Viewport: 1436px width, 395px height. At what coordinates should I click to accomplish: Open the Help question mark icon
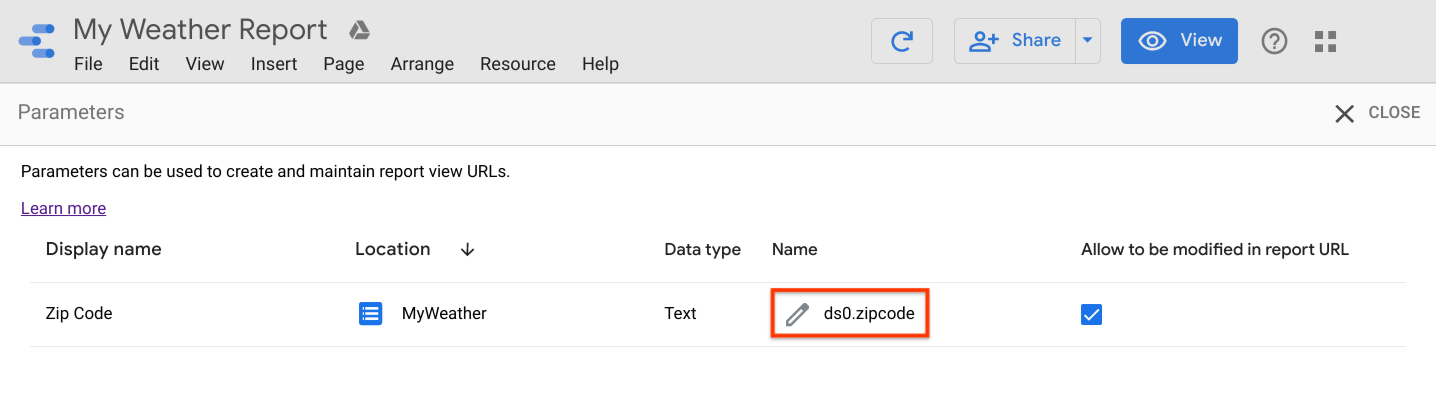pyautogui.click(x=1274, y=41)
